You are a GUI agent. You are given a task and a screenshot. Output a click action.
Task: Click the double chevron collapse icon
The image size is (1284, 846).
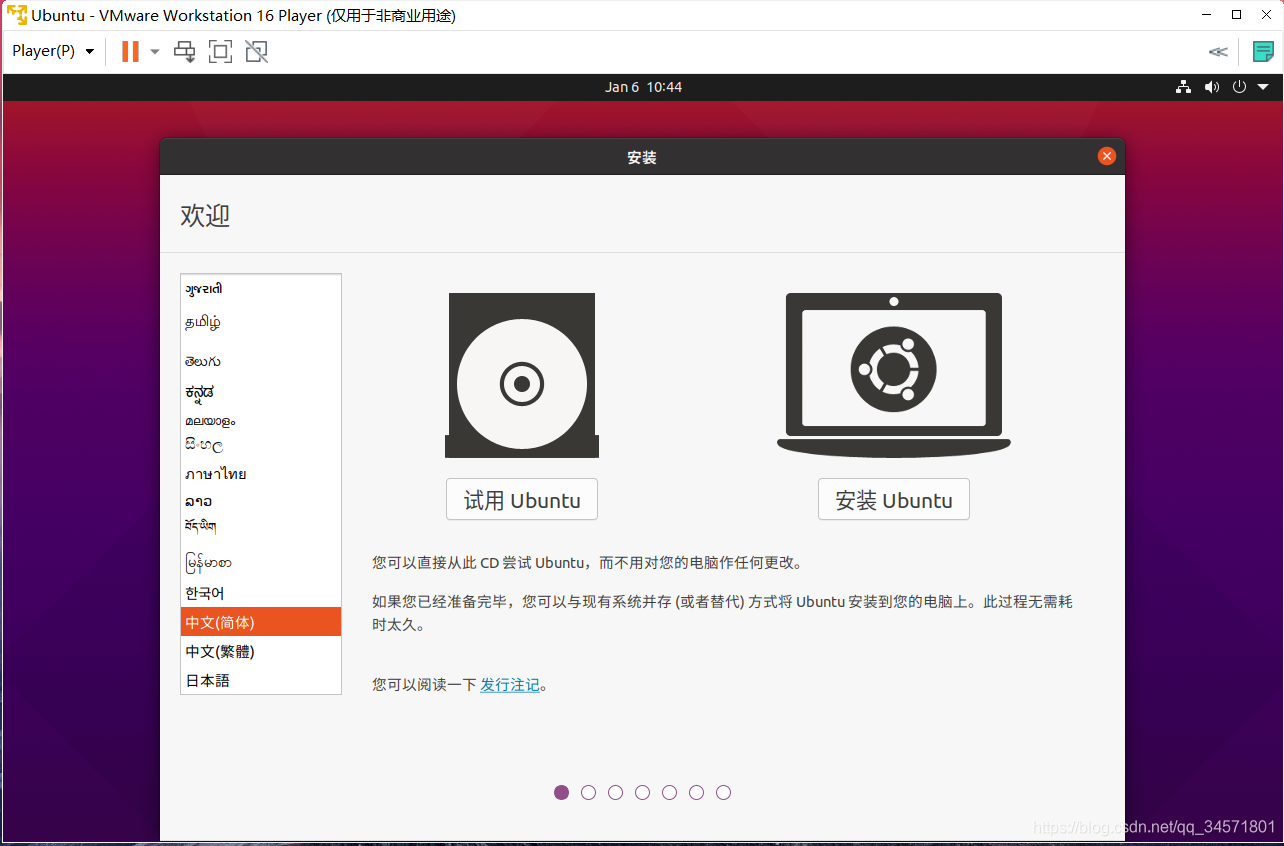(1218, 52)
